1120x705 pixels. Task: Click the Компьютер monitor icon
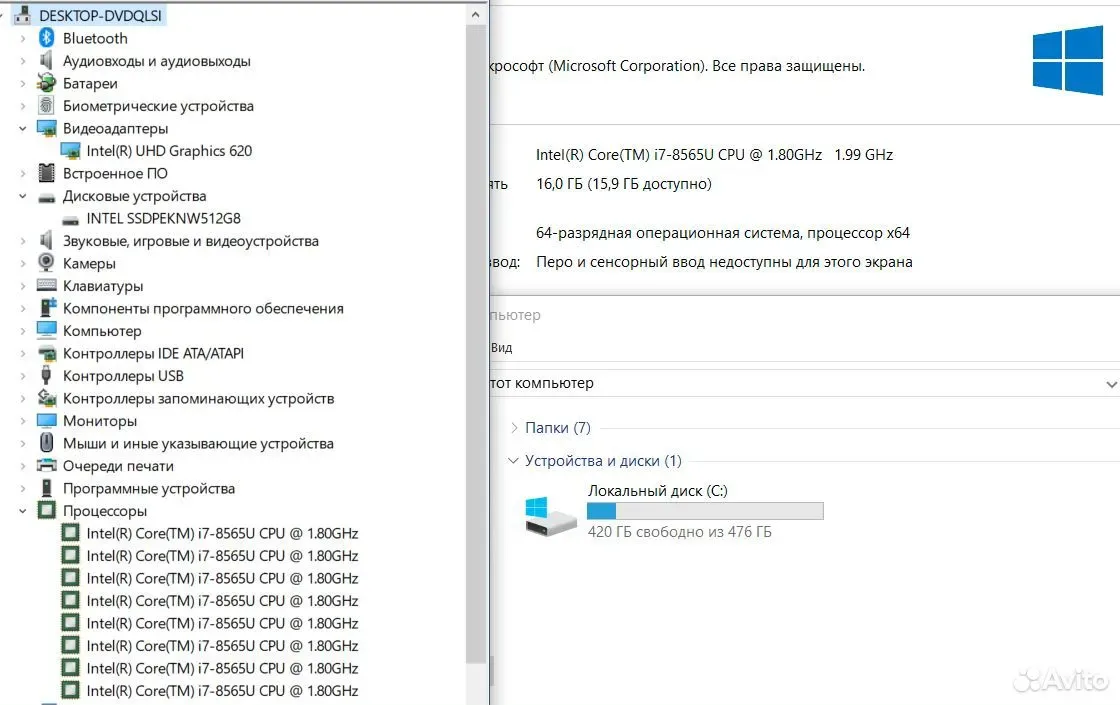46,330
